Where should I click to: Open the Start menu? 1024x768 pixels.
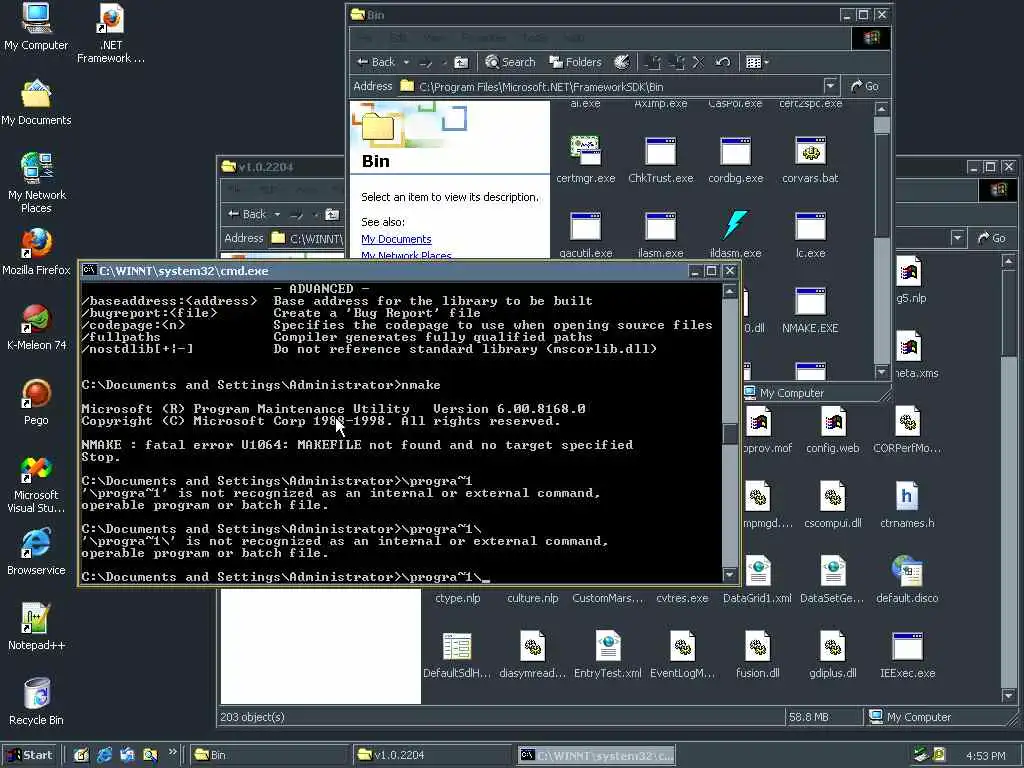tap(30, 755)
